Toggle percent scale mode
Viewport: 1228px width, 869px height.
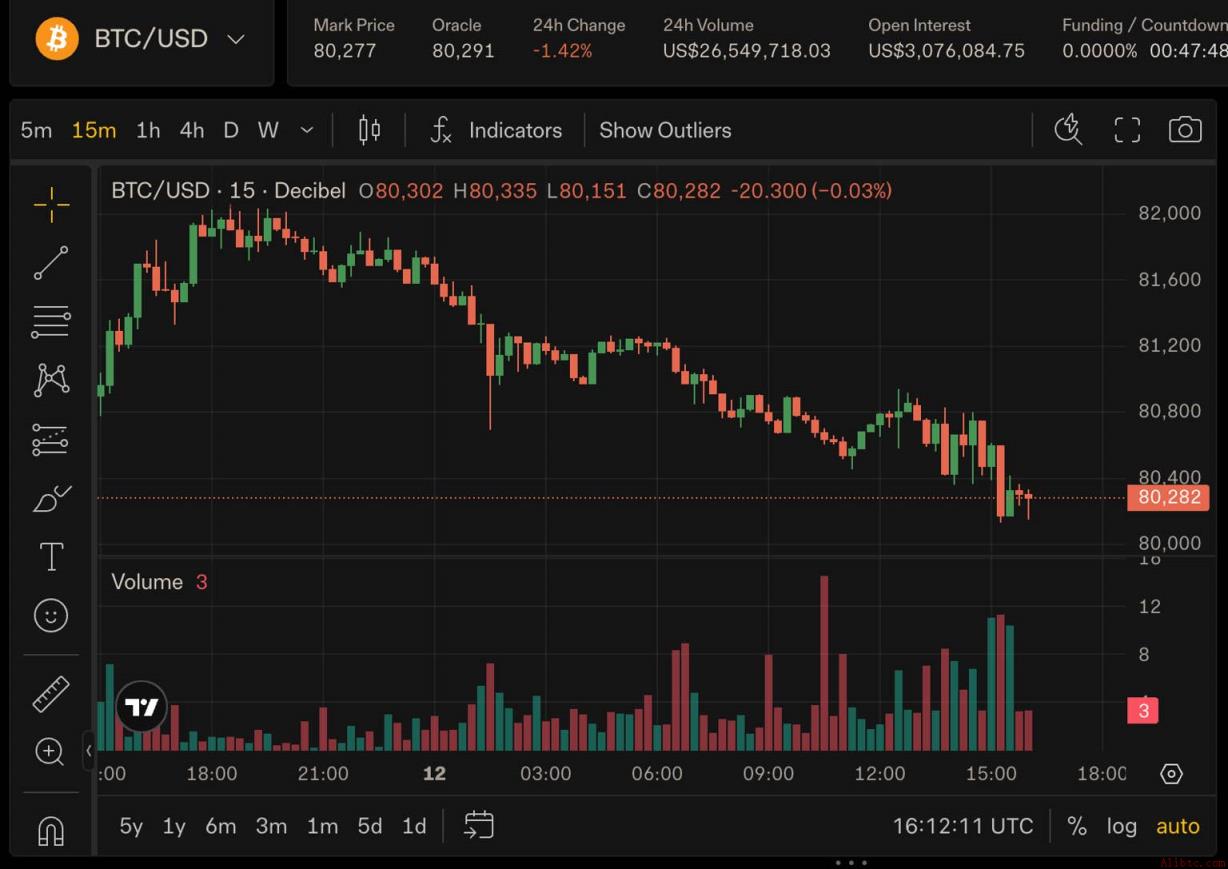pos(1077,826)
